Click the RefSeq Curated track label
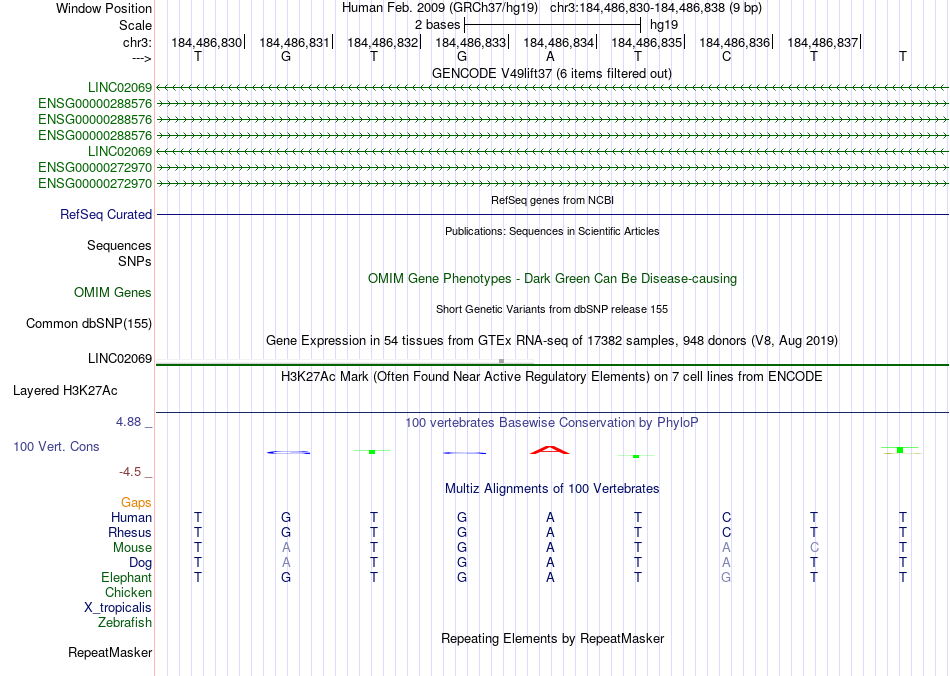Viewport: 950px width, 676px height. [x=106, y=214]
